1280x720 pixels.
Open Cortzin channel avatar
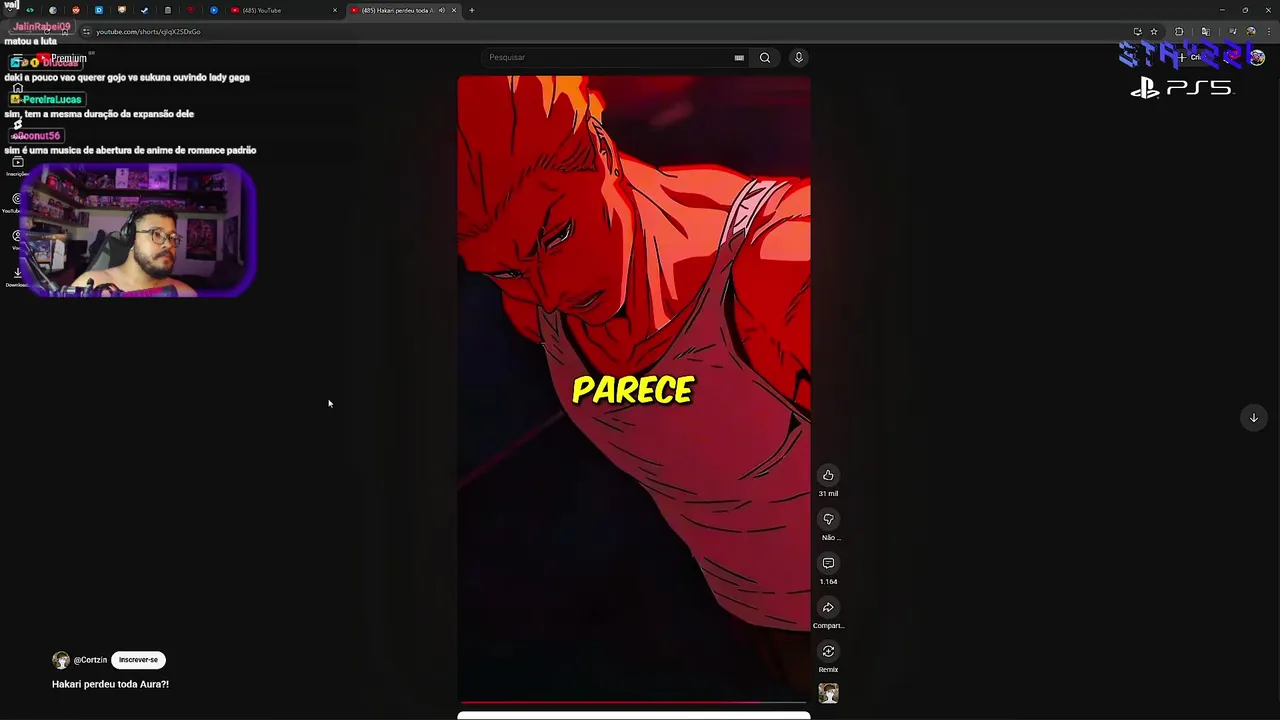point(61,660)
